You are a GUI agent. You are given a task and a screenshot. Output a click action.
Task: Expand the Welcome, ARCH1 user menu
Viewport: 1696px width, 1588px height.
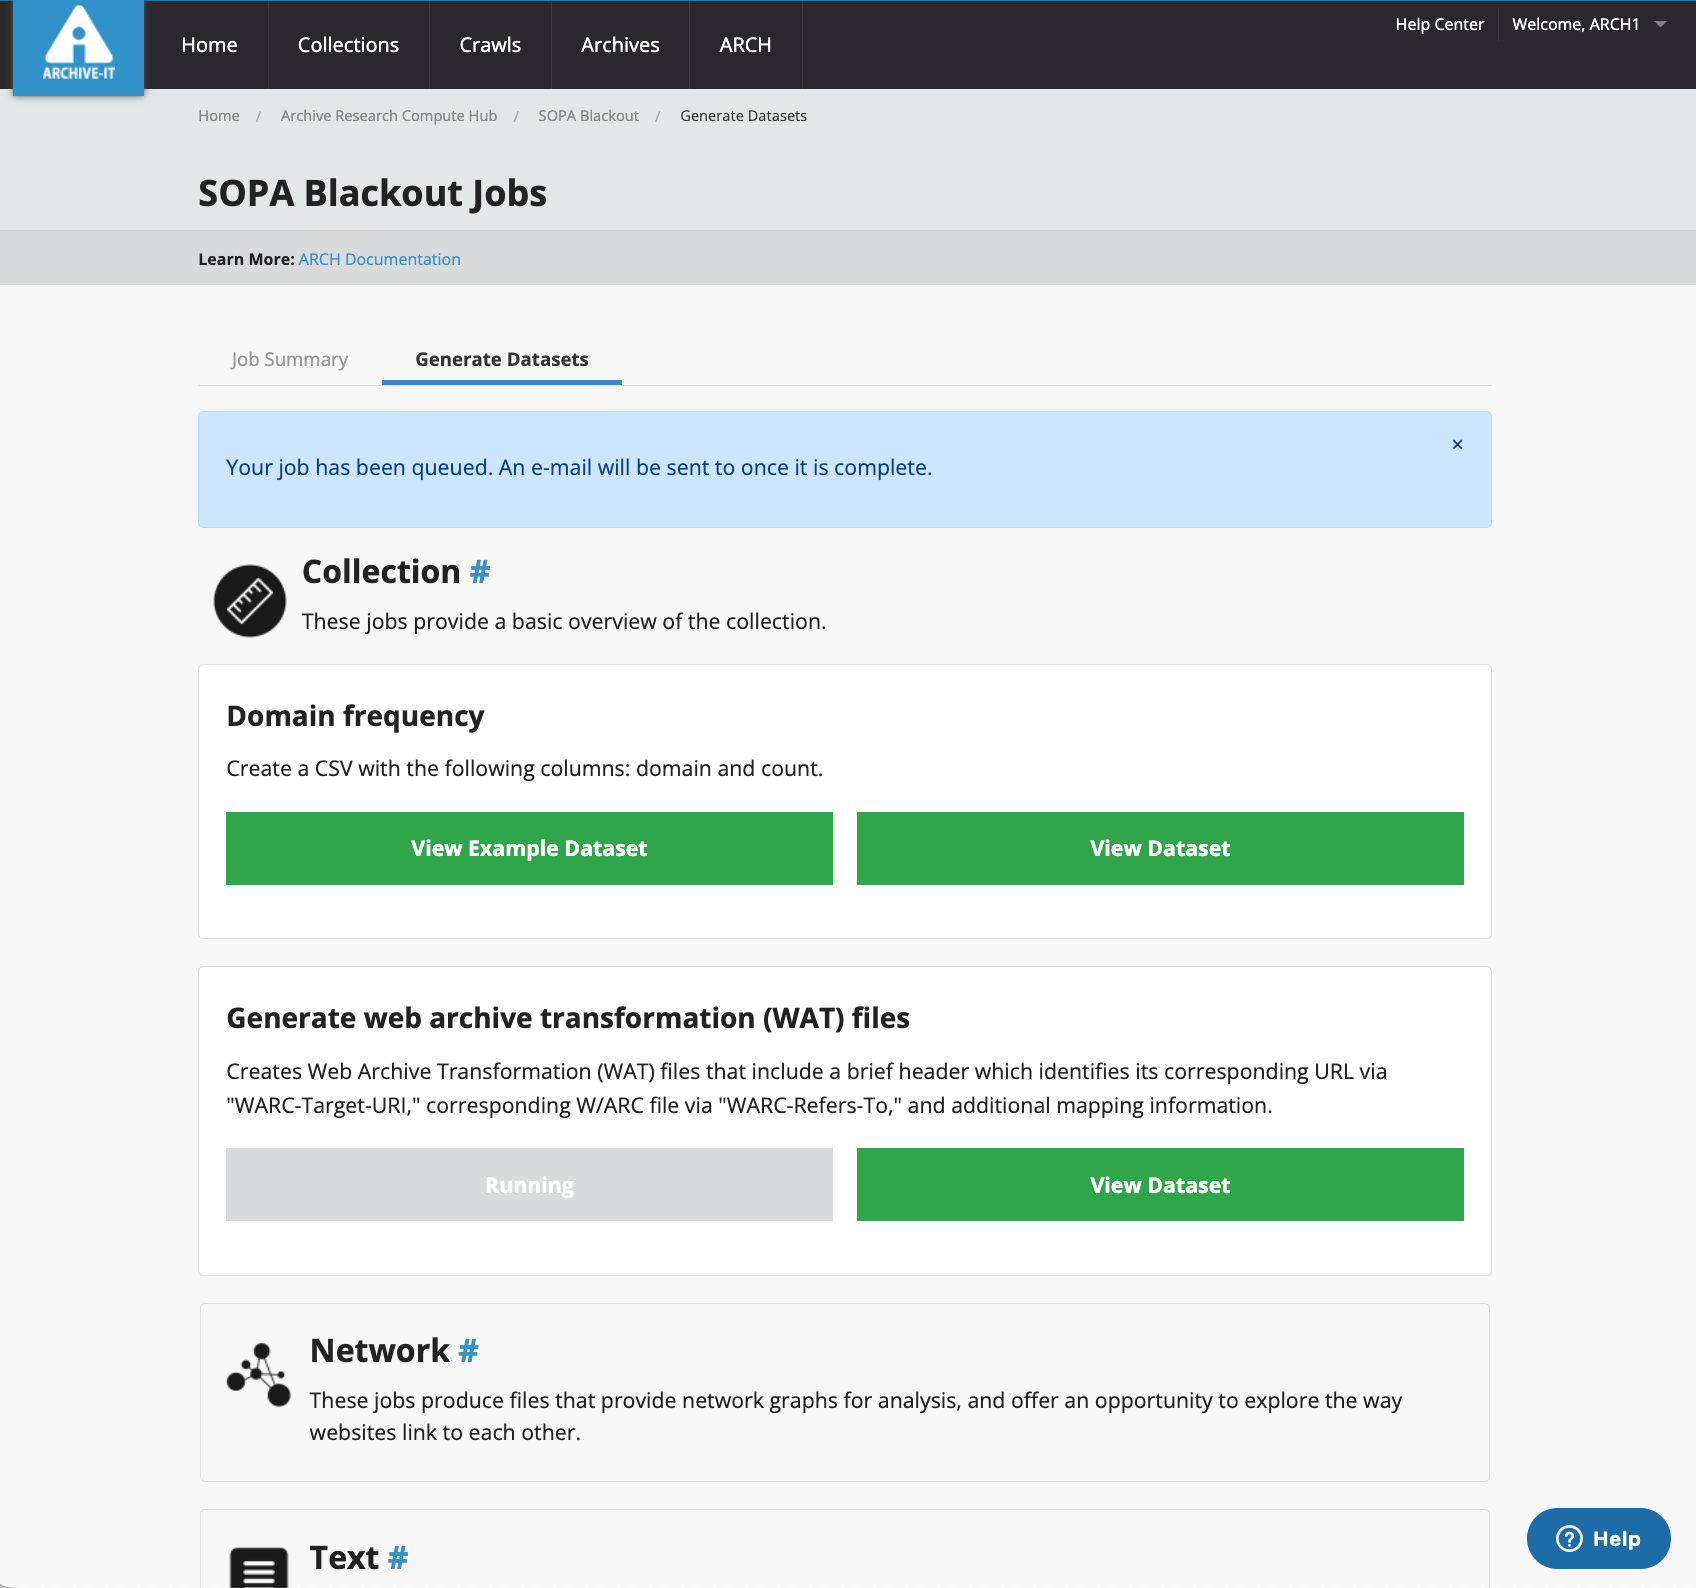click(1588, 24)
